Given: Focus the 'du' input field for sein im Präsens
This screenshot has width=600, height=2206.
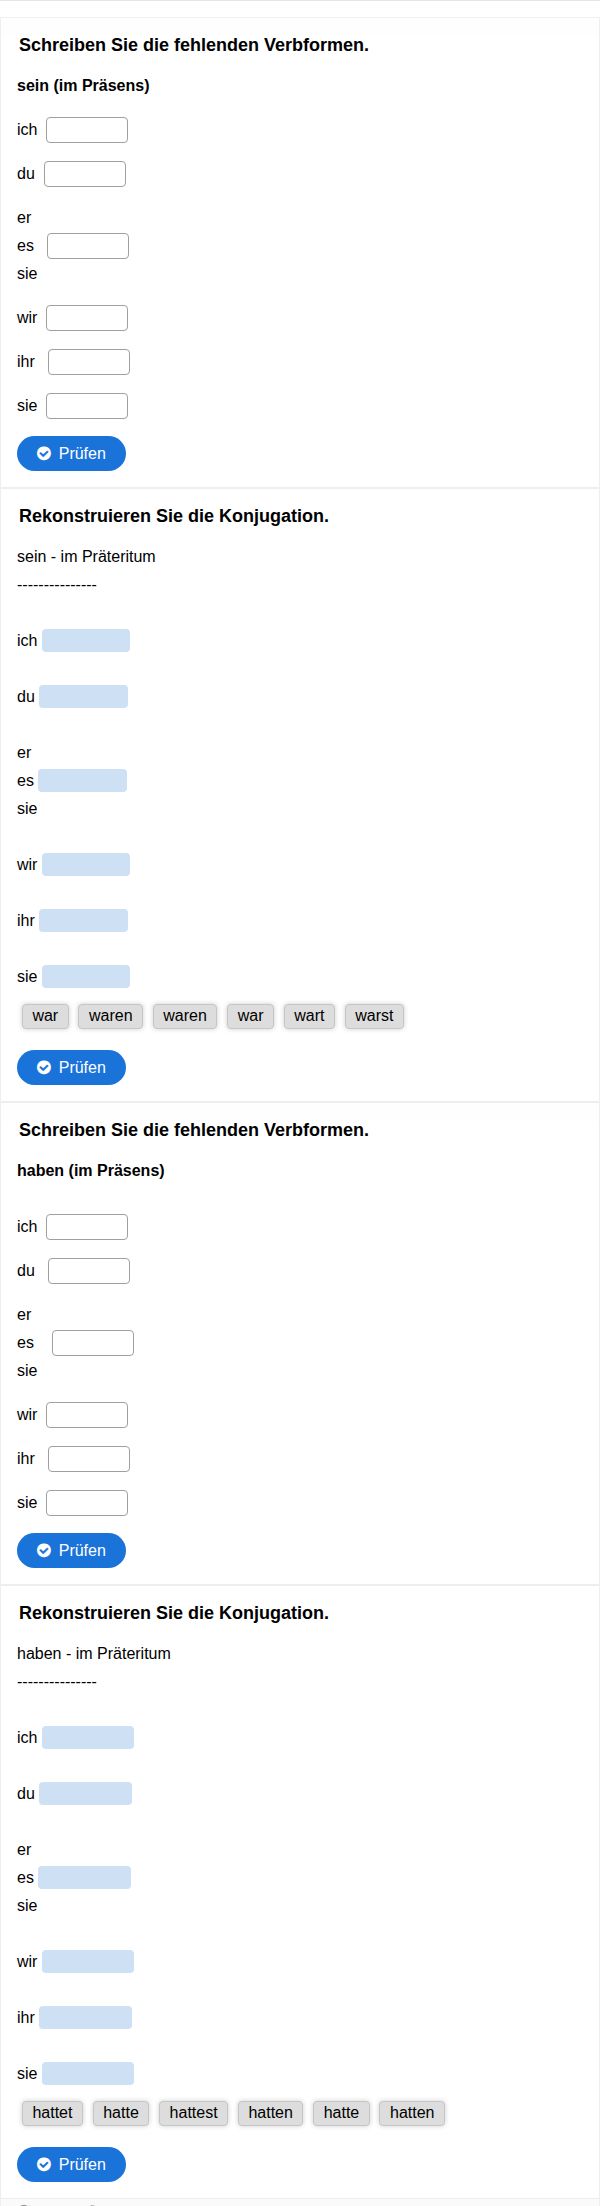Looking at the screenshot, I should 85,174.
